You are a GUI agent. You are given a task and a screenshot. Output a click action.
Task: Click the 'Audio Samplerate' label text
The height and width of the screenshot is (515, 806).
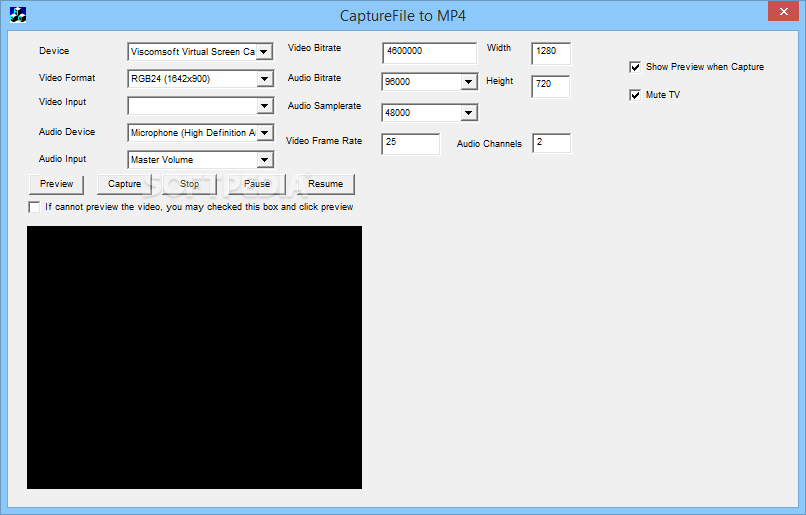324,106
